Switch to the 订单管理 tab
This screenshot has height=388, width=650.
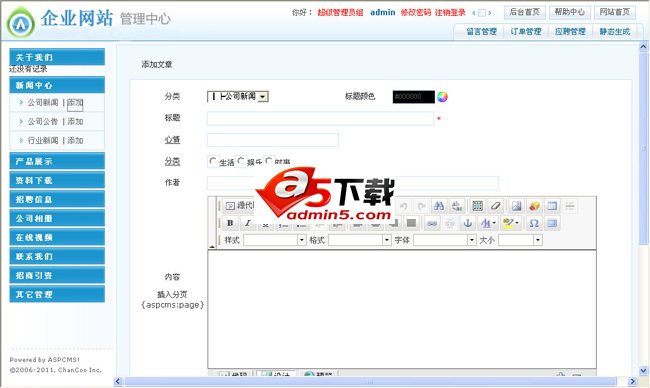tap(526, 32)
